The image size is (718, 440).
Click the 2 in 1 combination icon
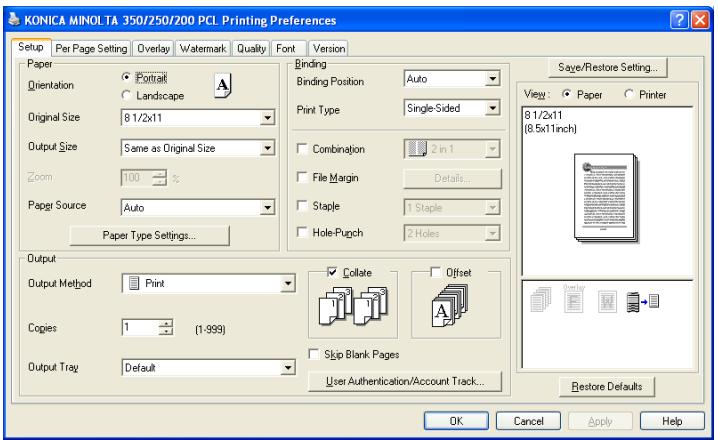pos(417,149)
